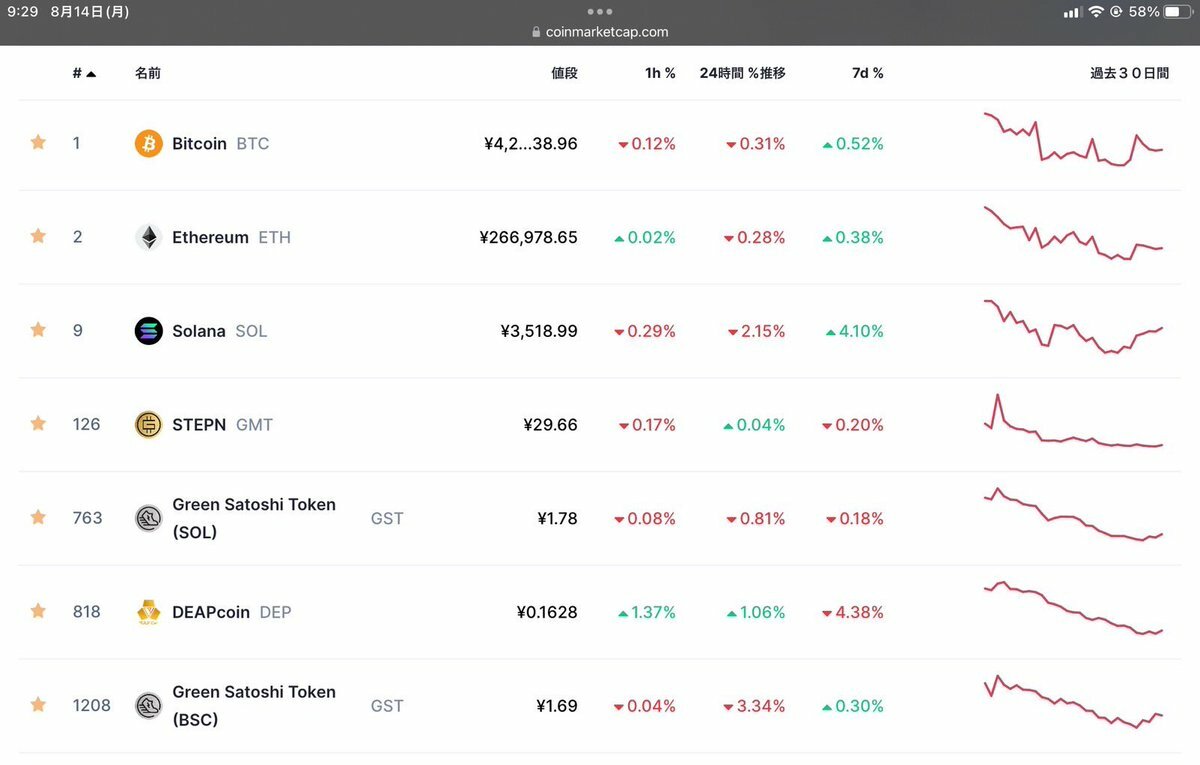Screen dimensions: 1200x765
Task: Click DEAPcoin price ¥0.1628
Action: pos(547,612)
